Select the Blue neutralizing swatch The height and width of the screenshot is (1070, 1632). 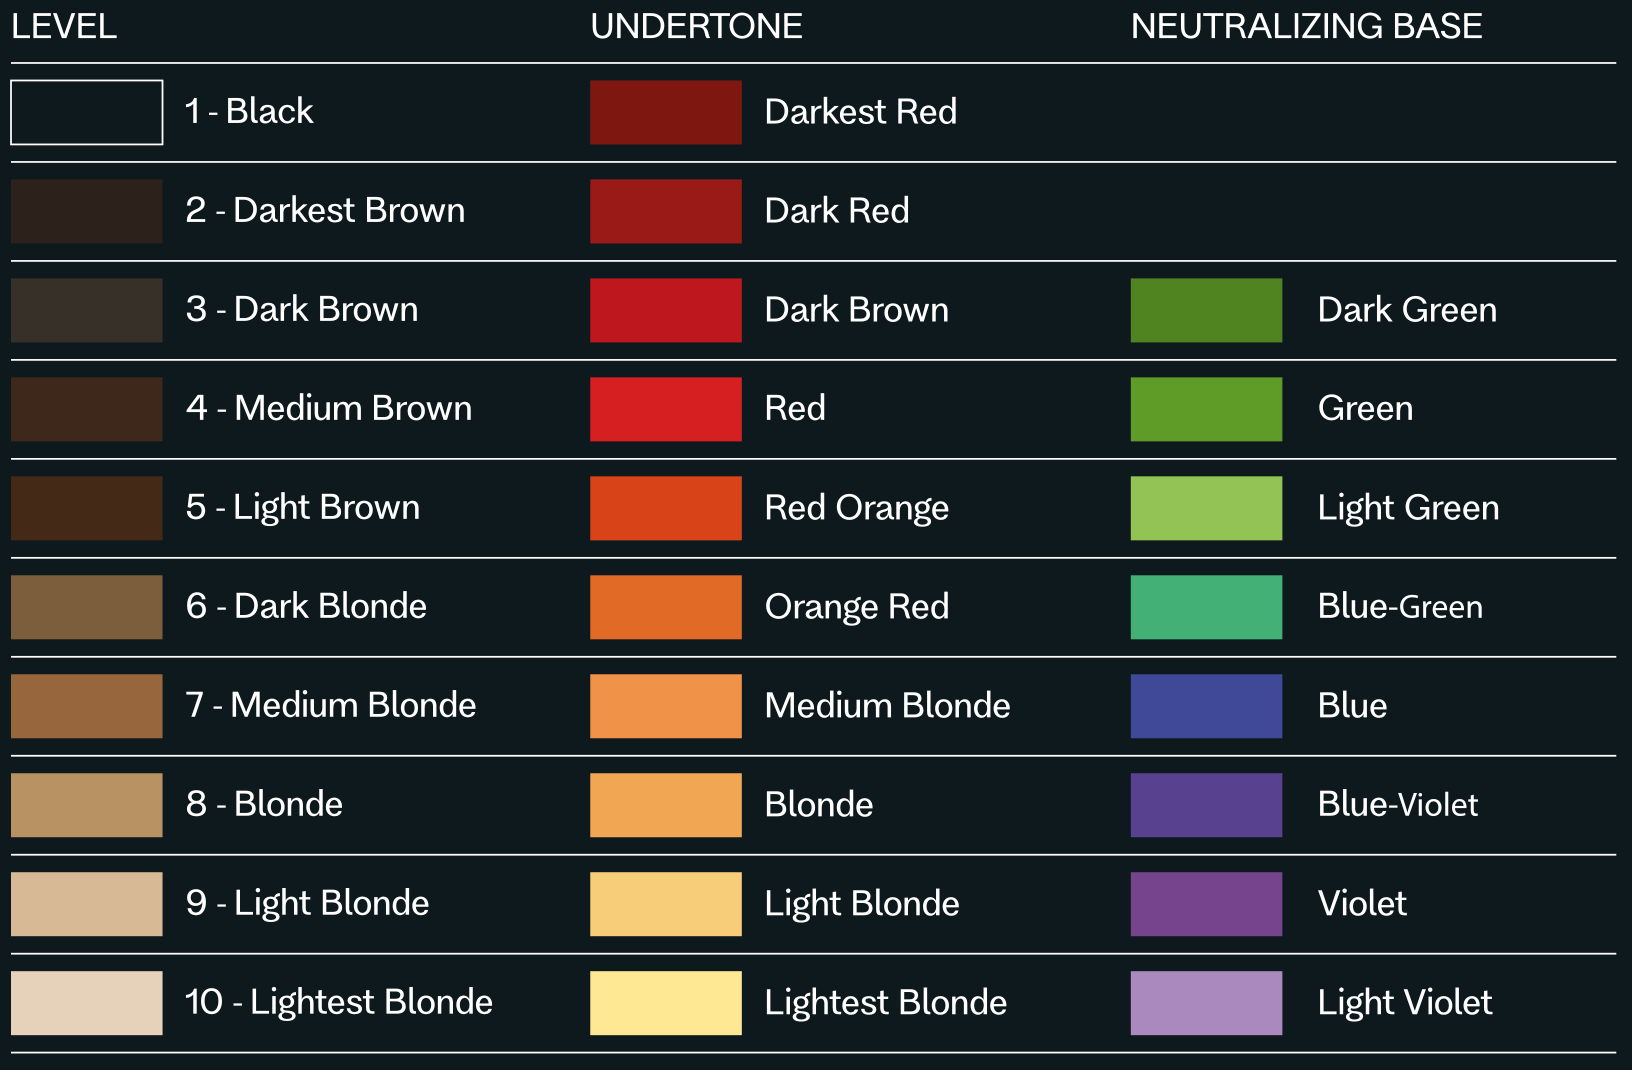coord(1206,706)
